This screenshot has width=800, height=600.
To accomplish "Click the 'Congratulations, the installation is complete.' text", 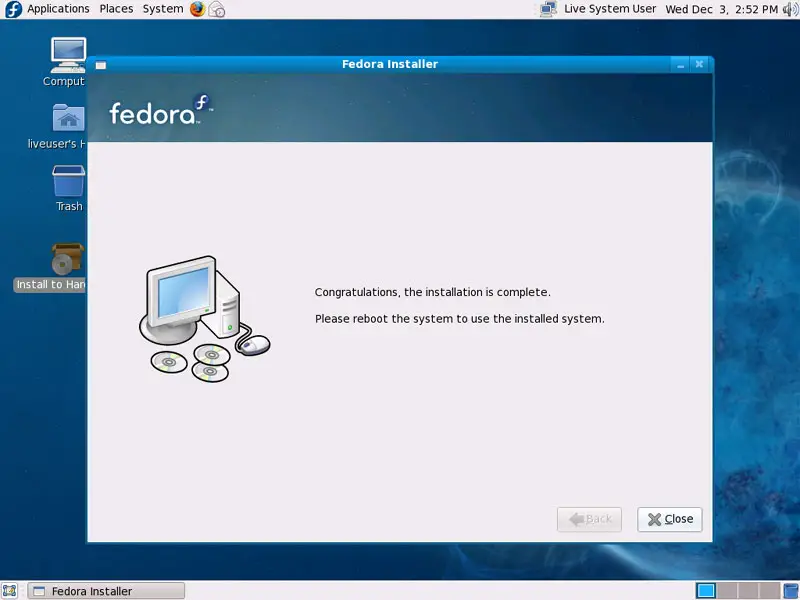I will [x=433, y=292].
